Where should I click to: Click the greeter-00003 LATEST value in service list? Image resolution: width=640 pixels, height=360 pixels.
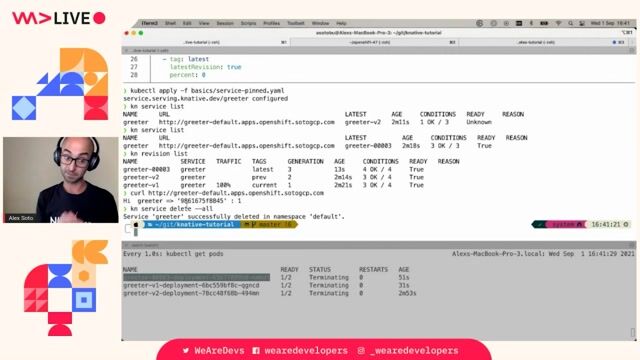point(368,146)
